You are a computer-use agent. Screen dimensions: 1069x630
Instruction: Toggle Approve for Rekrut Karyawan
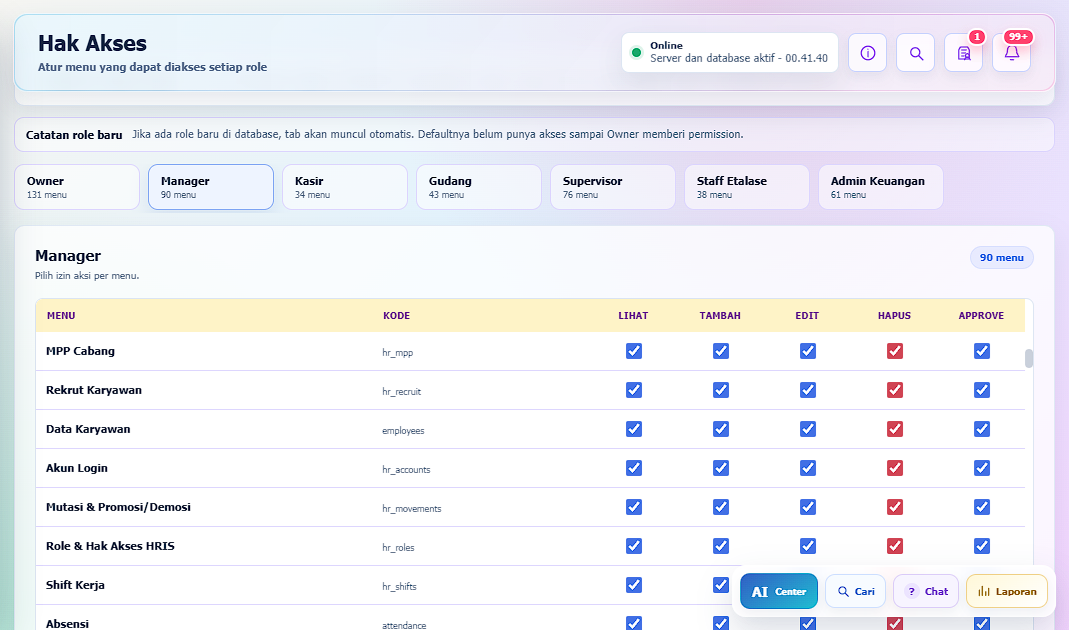(x=982, y=390)
